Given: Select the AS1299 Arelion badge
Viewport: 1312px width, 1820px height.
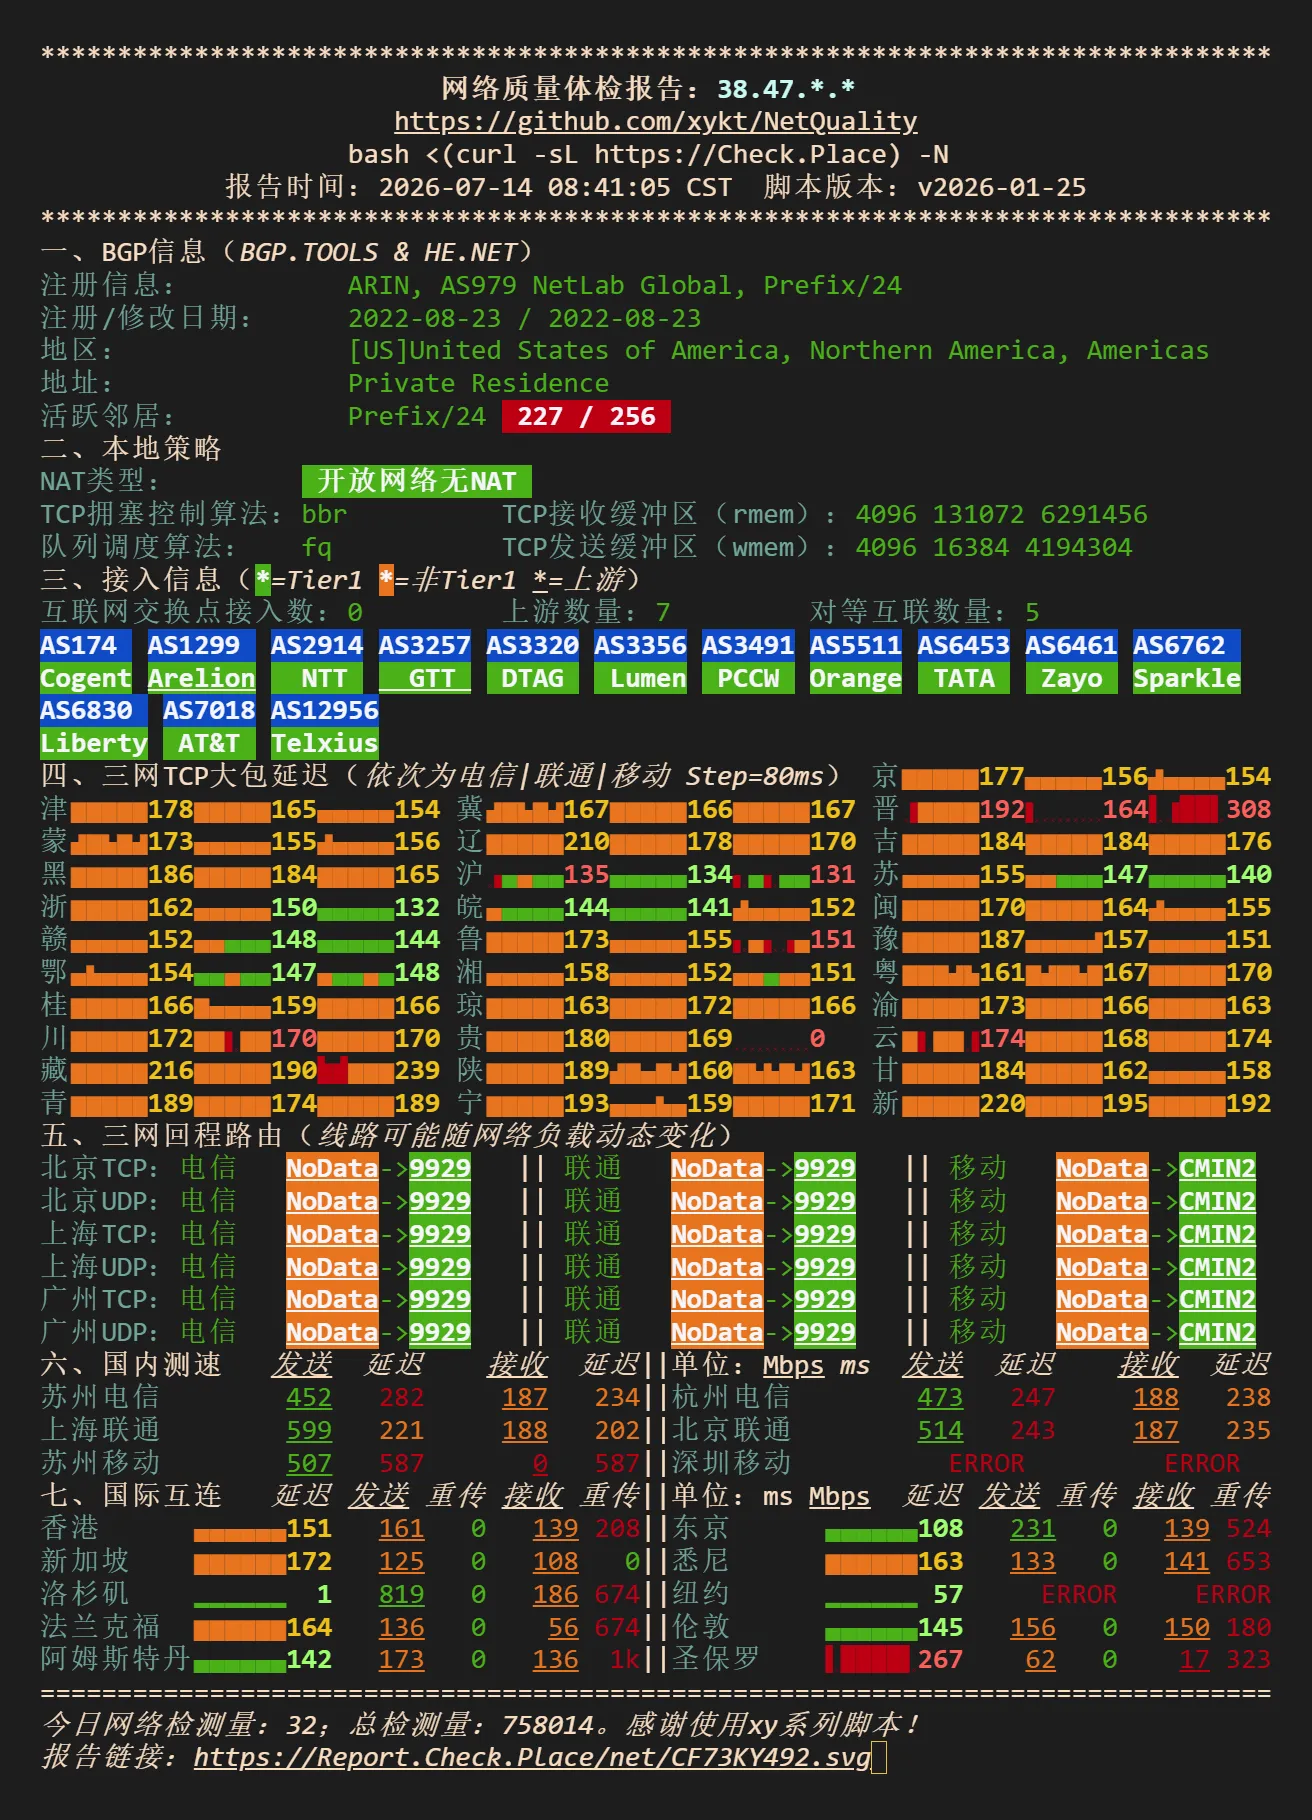Looking at the screenshot, I should tap(201, 661).
